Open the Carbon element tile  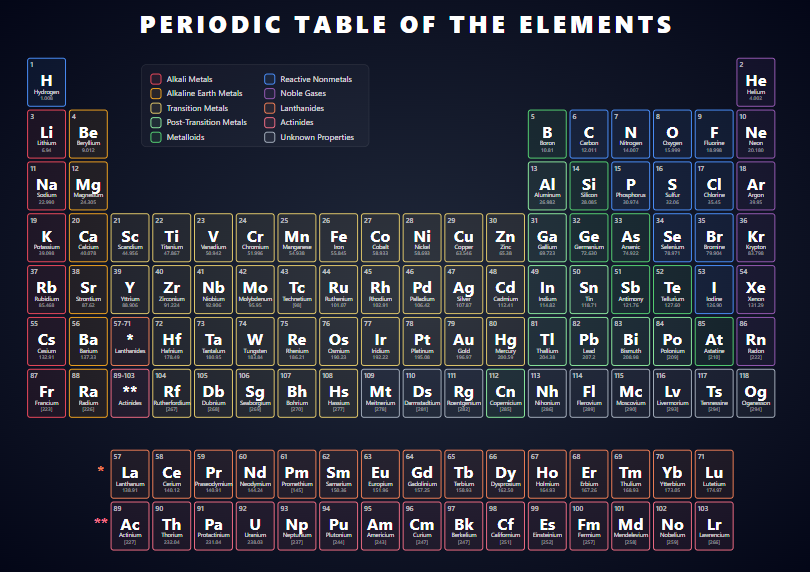pyautogui.click(x=589, y=135)
